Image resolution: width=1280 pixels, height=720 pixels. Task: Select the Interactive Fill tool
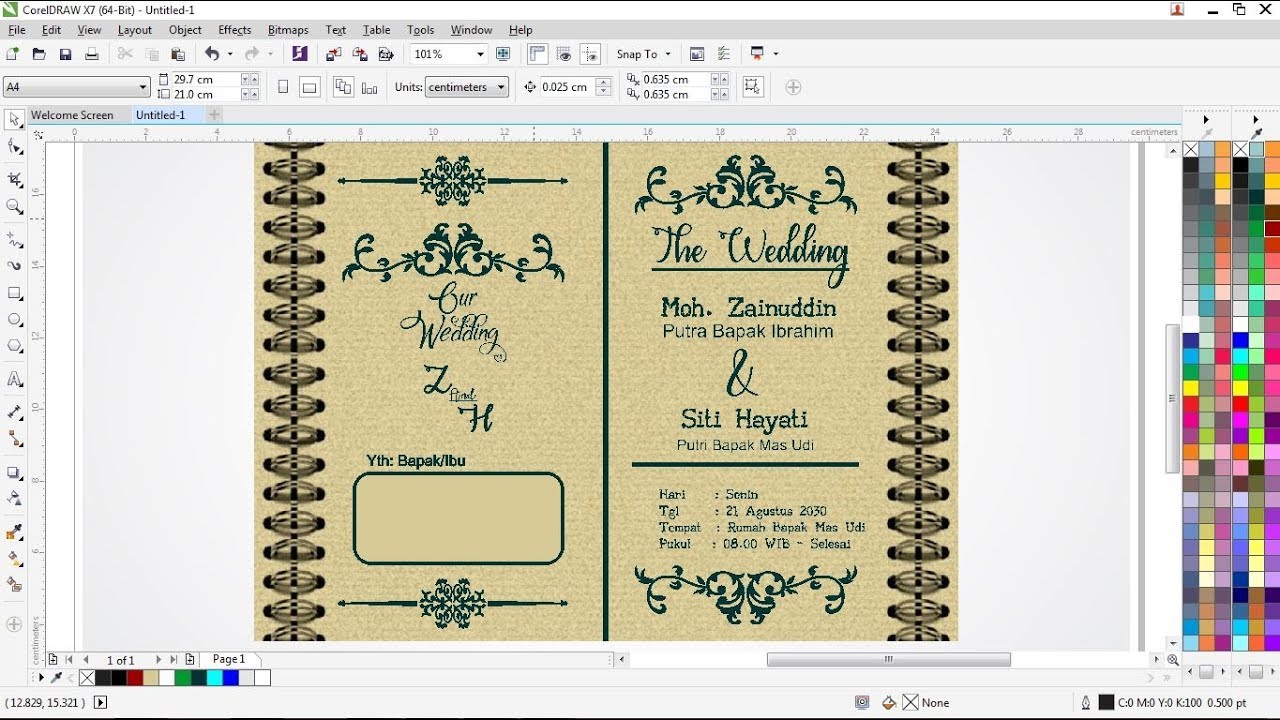point(14,558)
